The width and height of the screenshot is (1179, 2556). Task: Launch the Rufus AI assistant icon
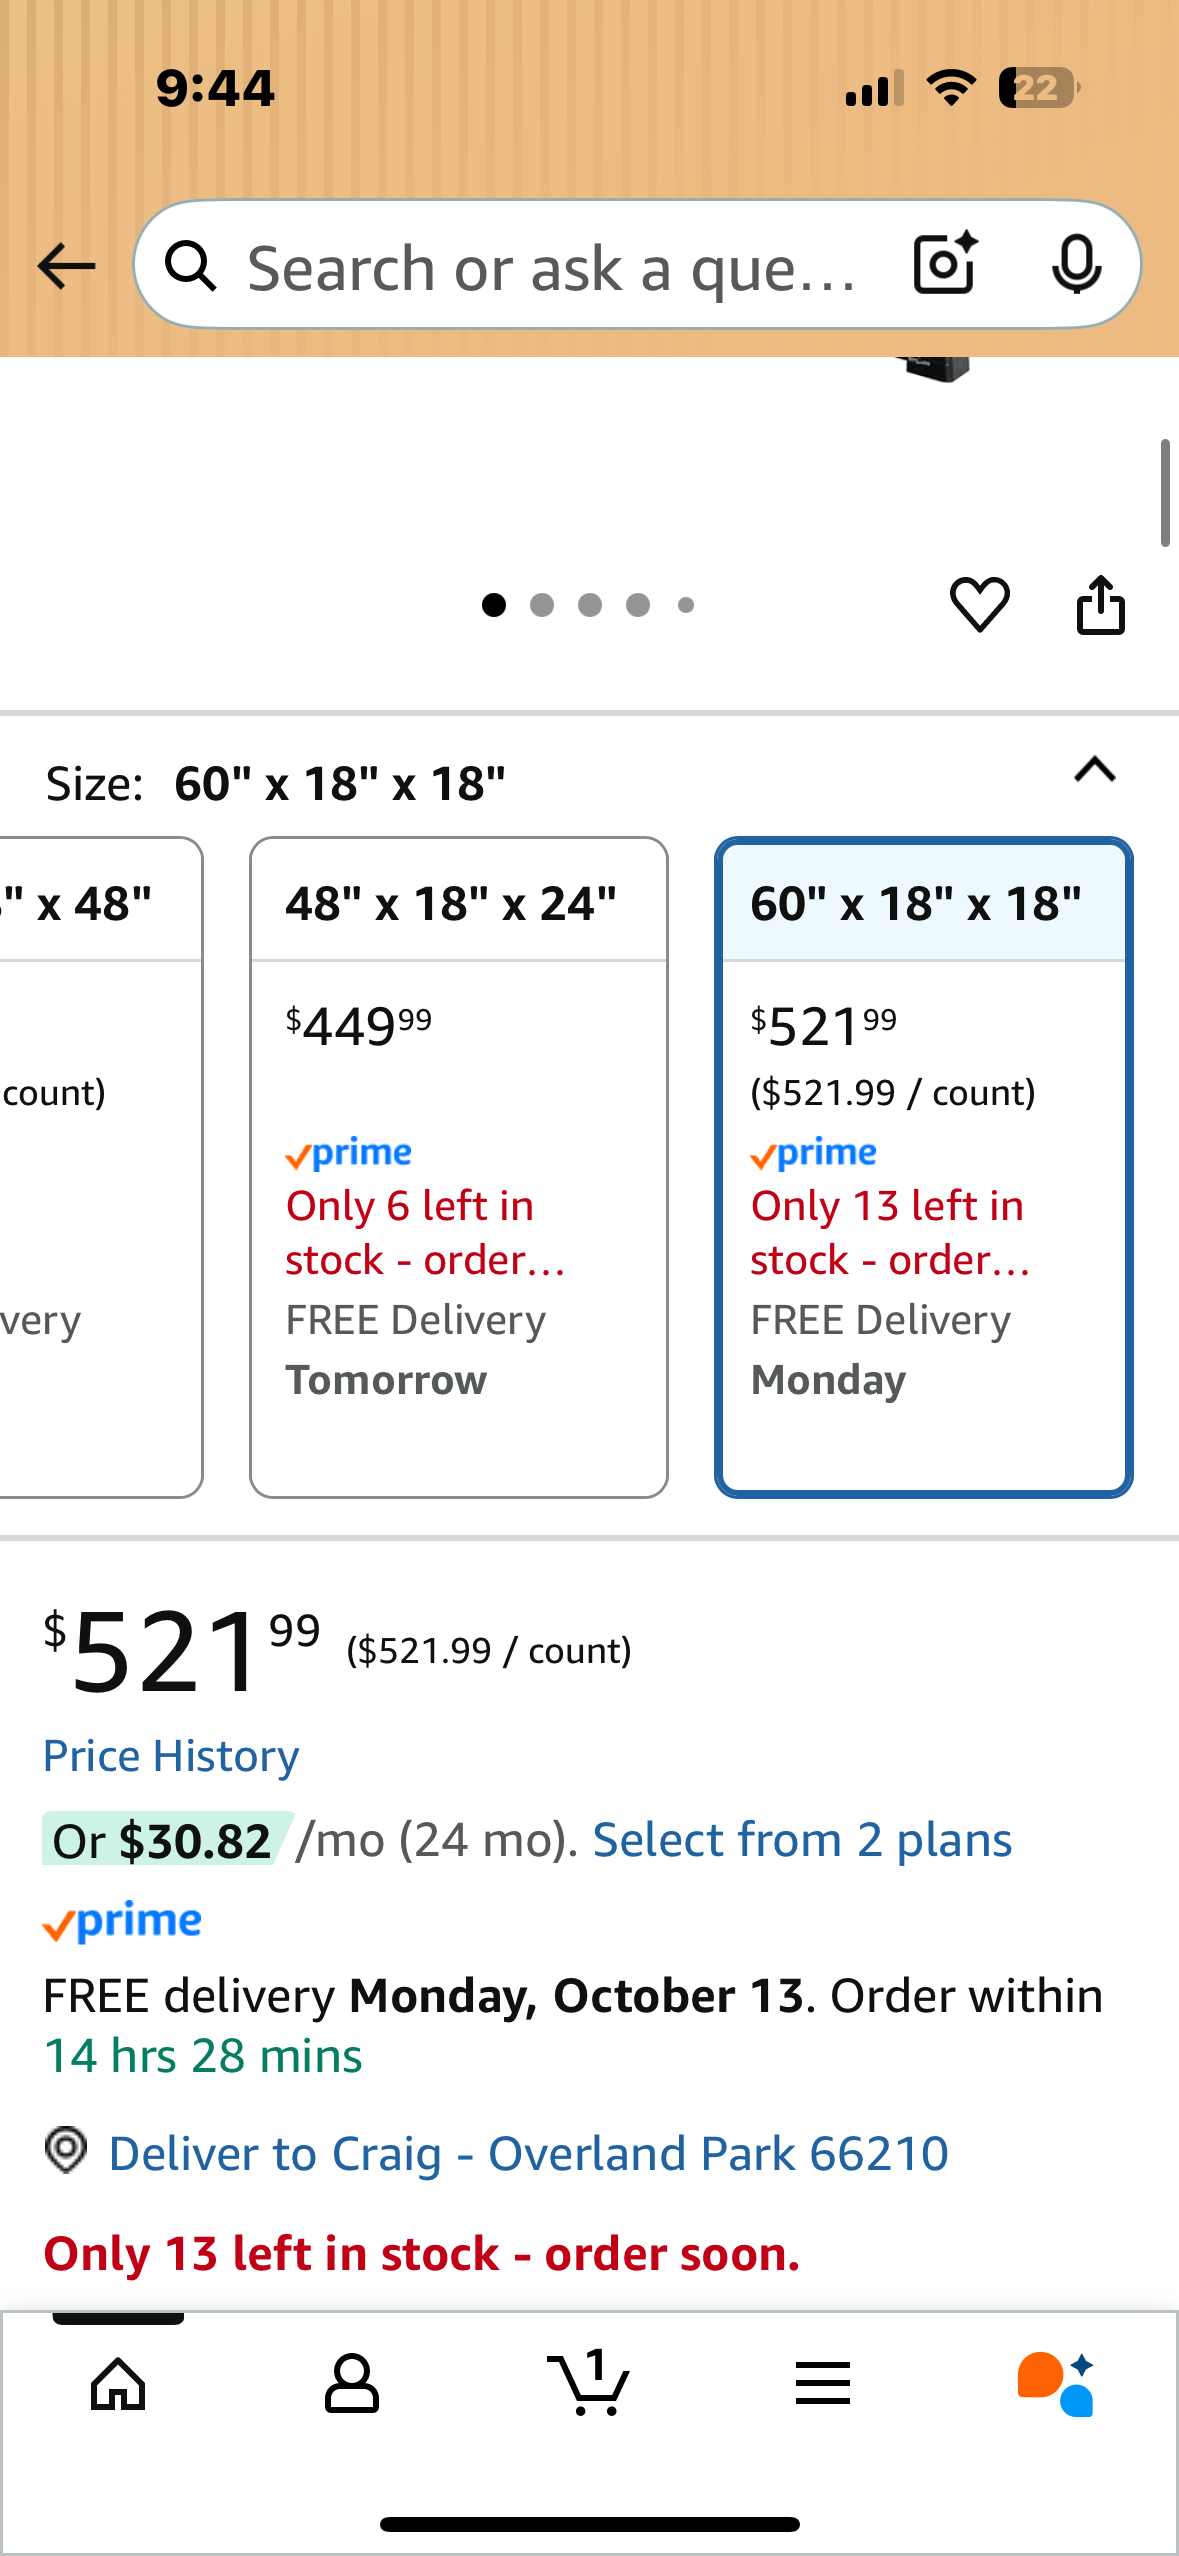1056,2384
